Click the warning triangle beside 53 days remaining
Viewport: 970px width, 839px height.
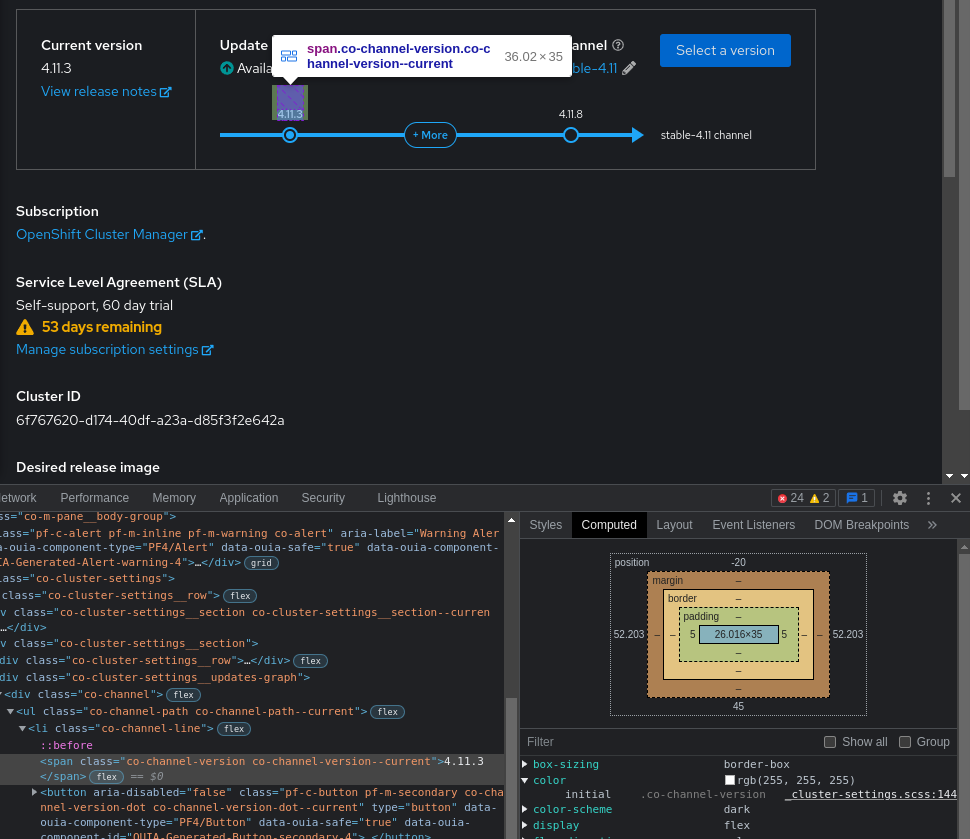click(25, 327)
